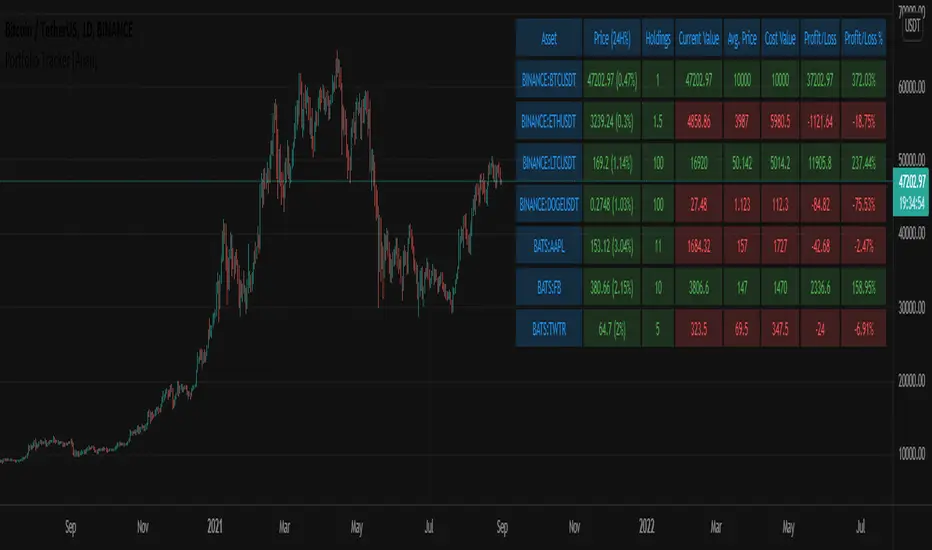Open the USDT currency selector
The image size is (932, 550).
coord(912,30)
